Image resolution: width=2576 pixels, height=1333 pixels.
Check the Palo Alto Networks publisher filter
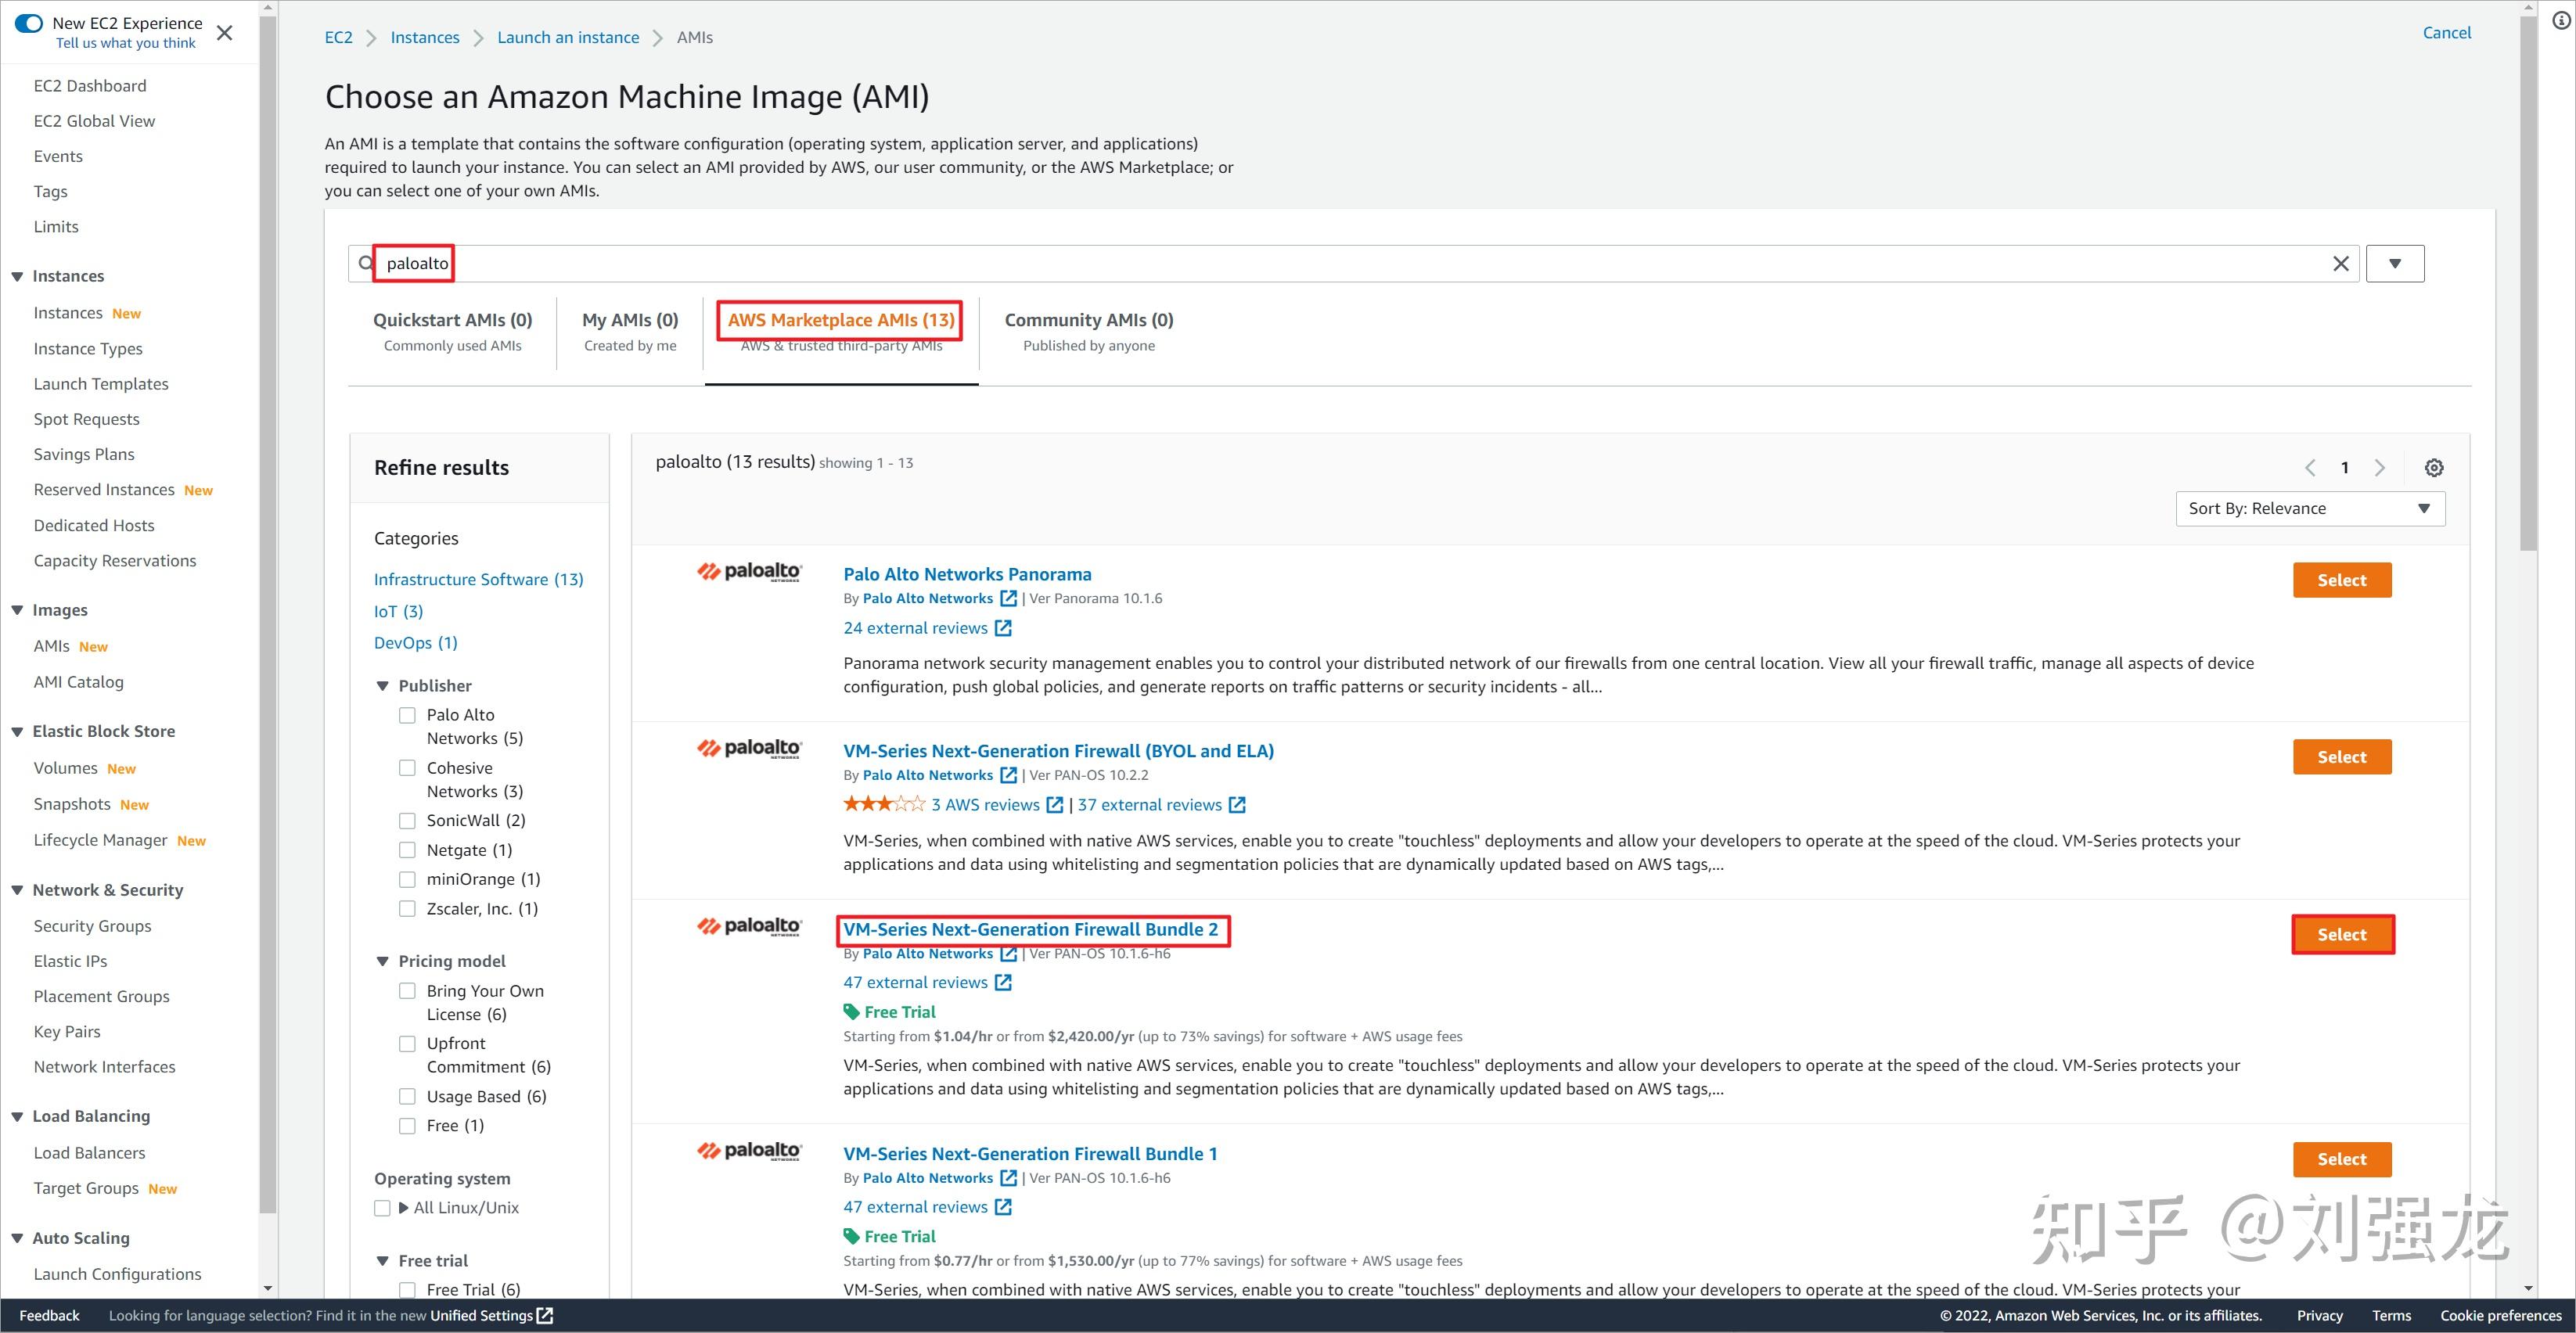(x=407, y=715)
